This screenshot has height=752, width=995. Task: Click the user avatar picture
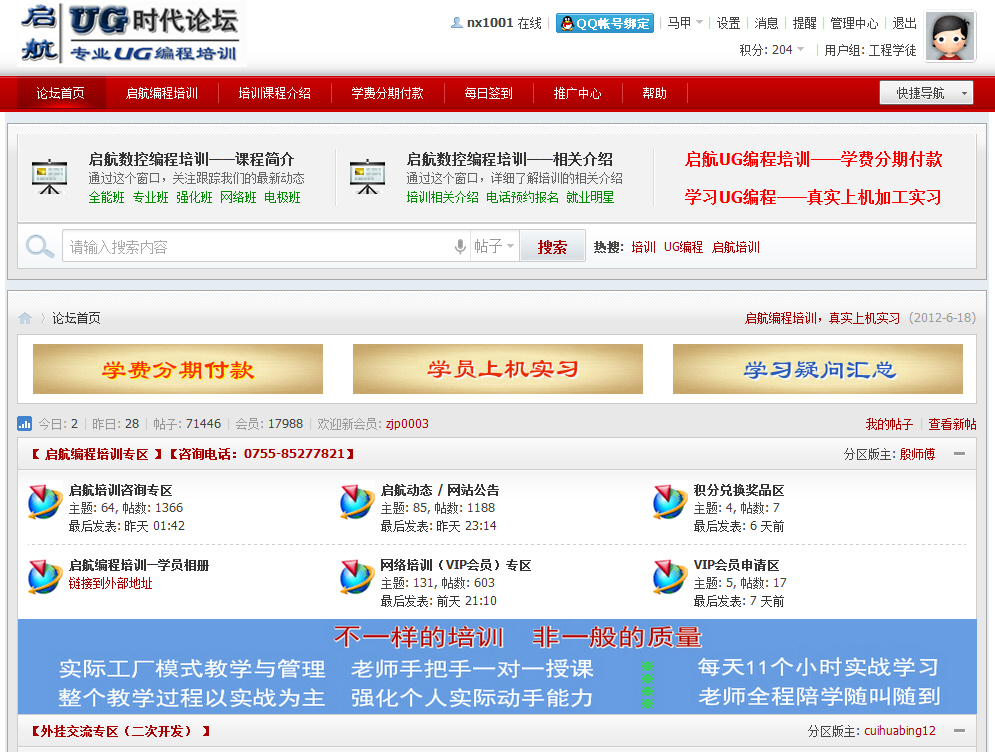[x=949, y=36]
